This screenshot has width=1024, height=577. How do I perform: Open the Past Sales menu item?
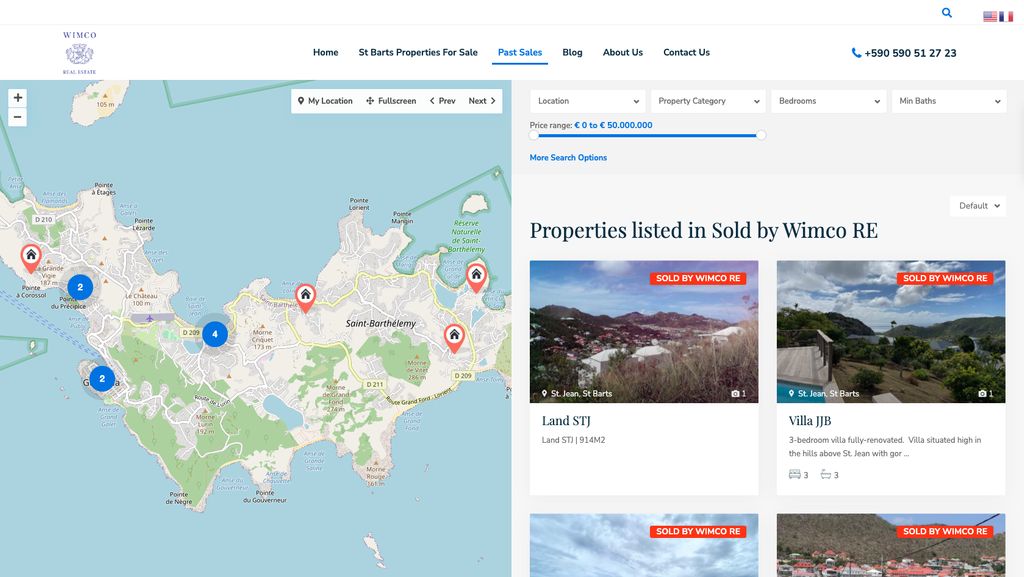point(520,52)
